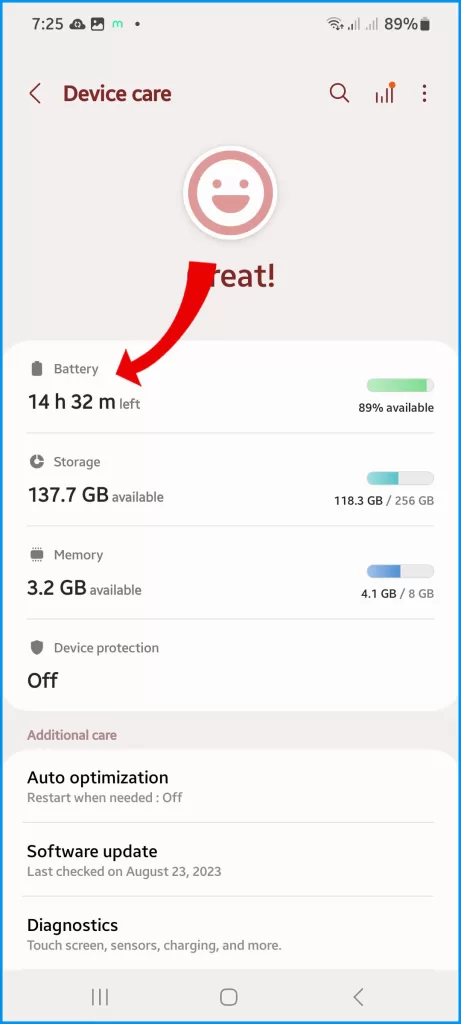
Task: Tap the back arrow beside Device care
Action: [x=35, y=93]
